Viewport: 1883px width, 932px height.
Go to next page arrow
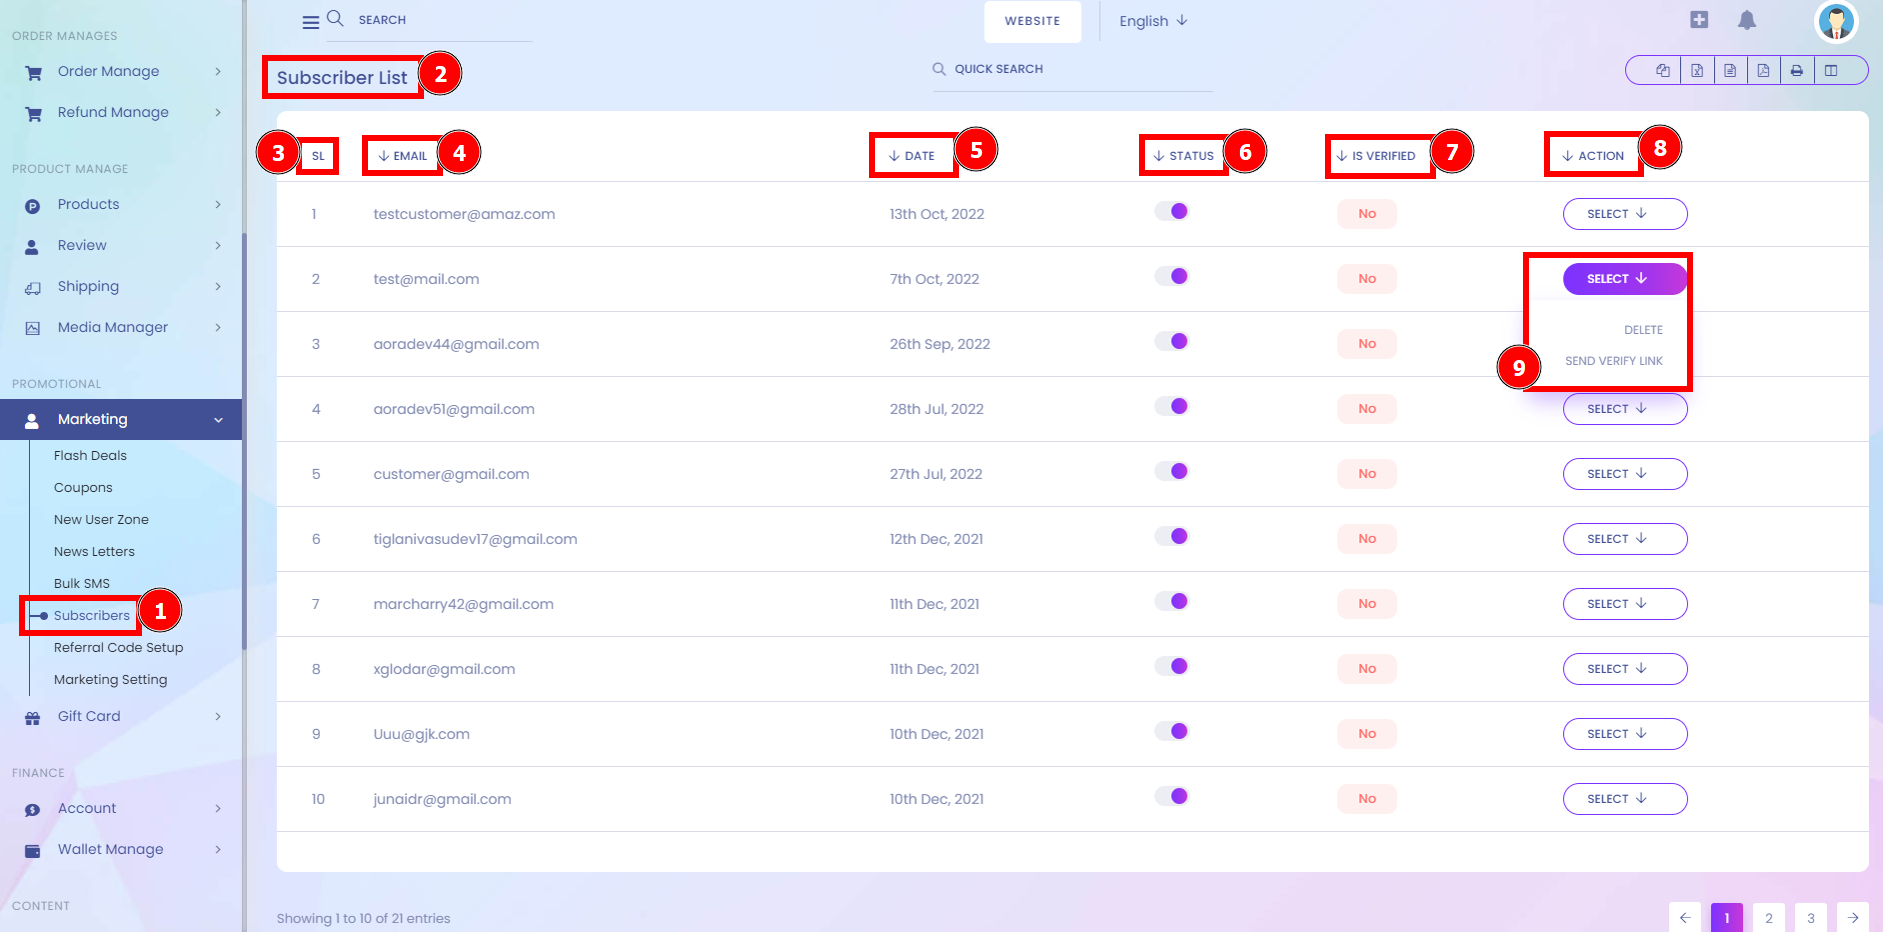(x=1852, y=918)
